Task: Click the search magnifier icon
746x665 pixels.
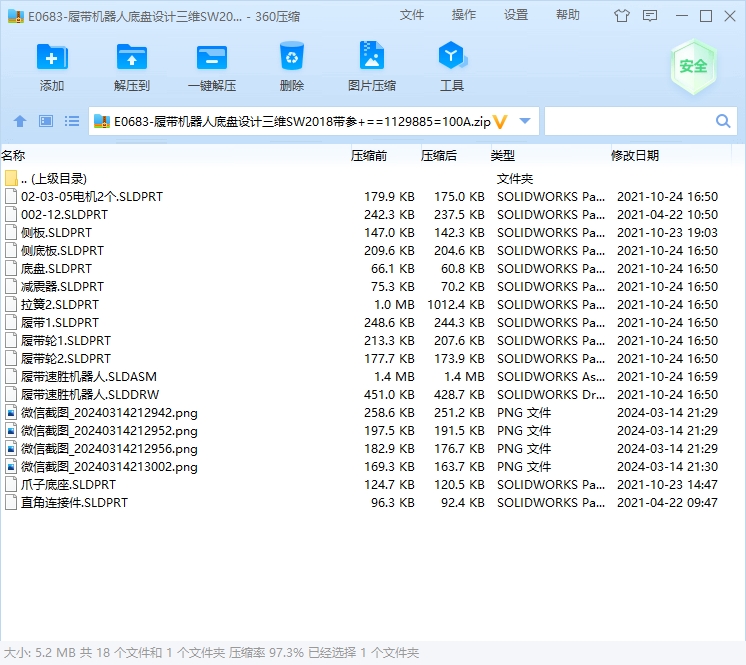Action: 723,121
